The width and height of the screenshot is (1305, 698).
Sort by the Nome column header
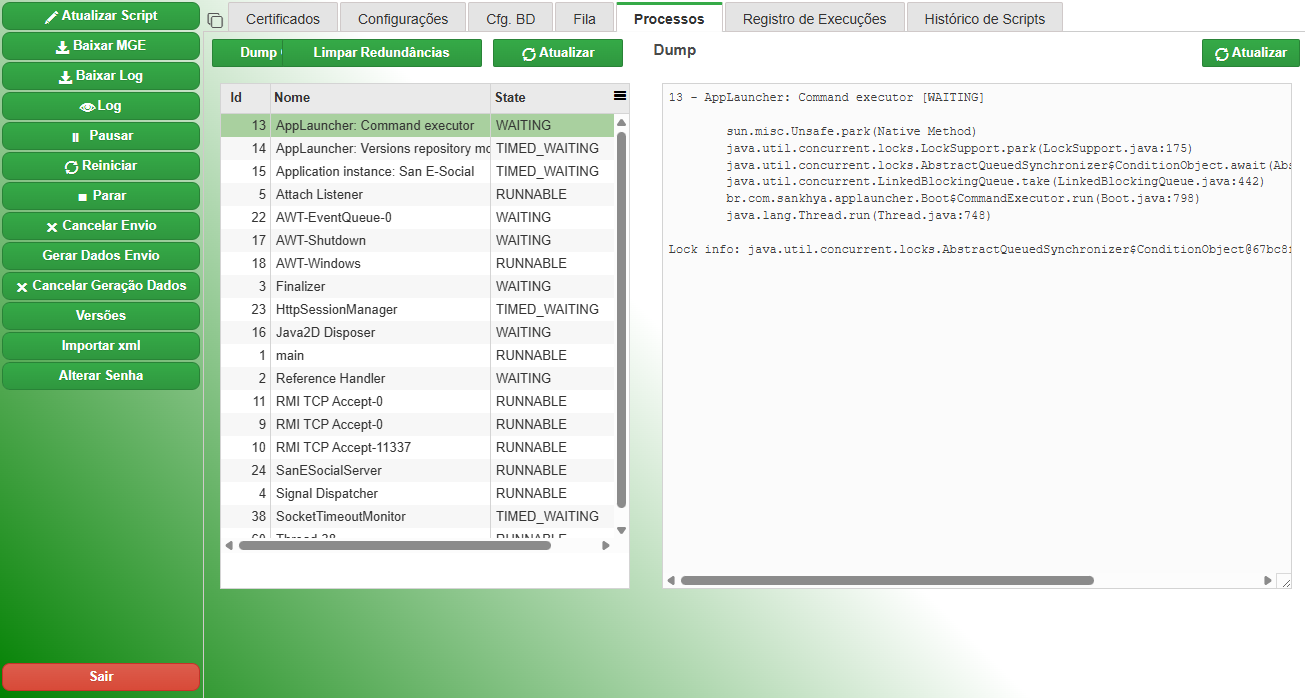tap(380, 98)
